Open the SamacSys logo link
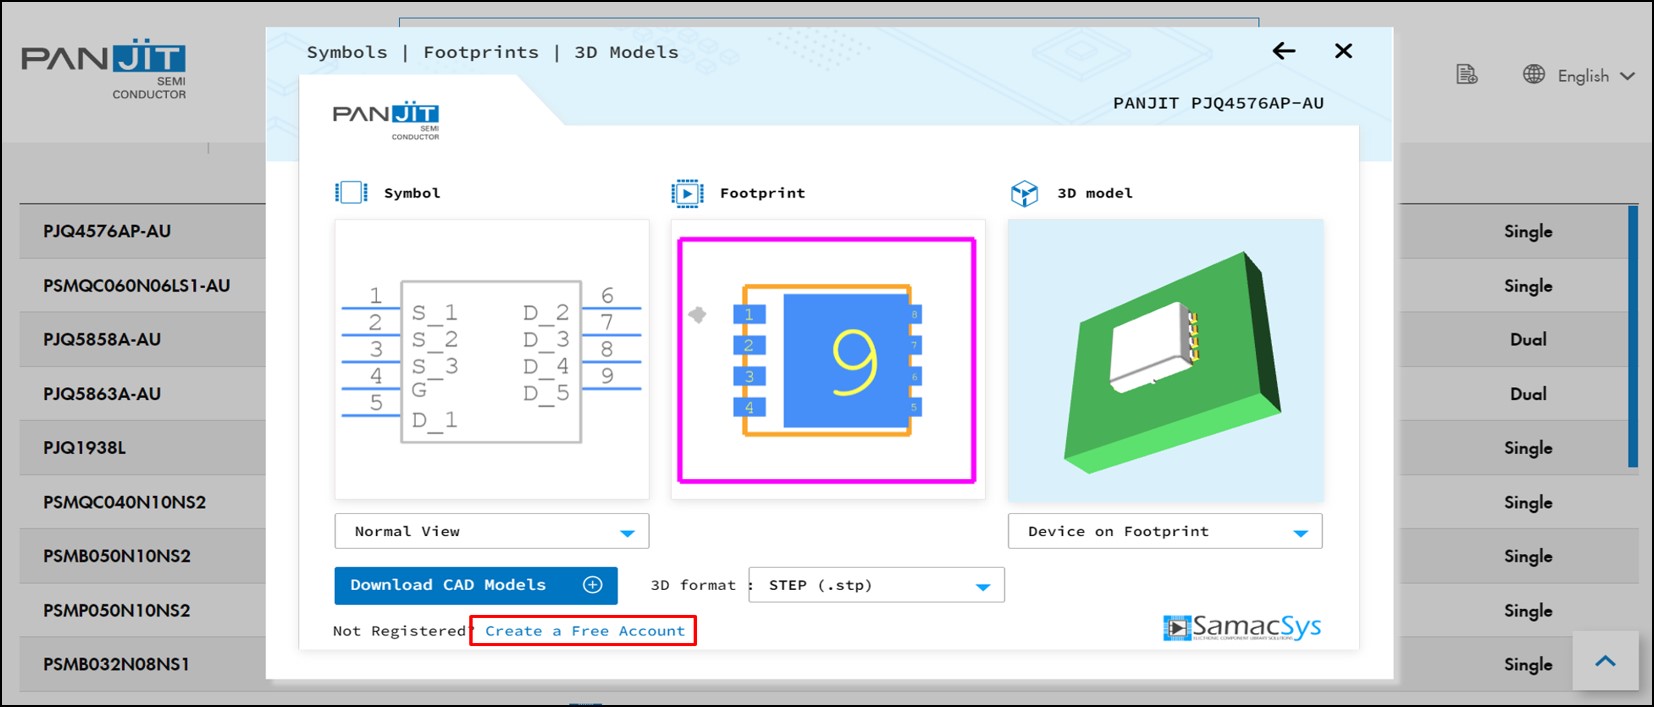The image size is (1654, 707). [1242, 627]
